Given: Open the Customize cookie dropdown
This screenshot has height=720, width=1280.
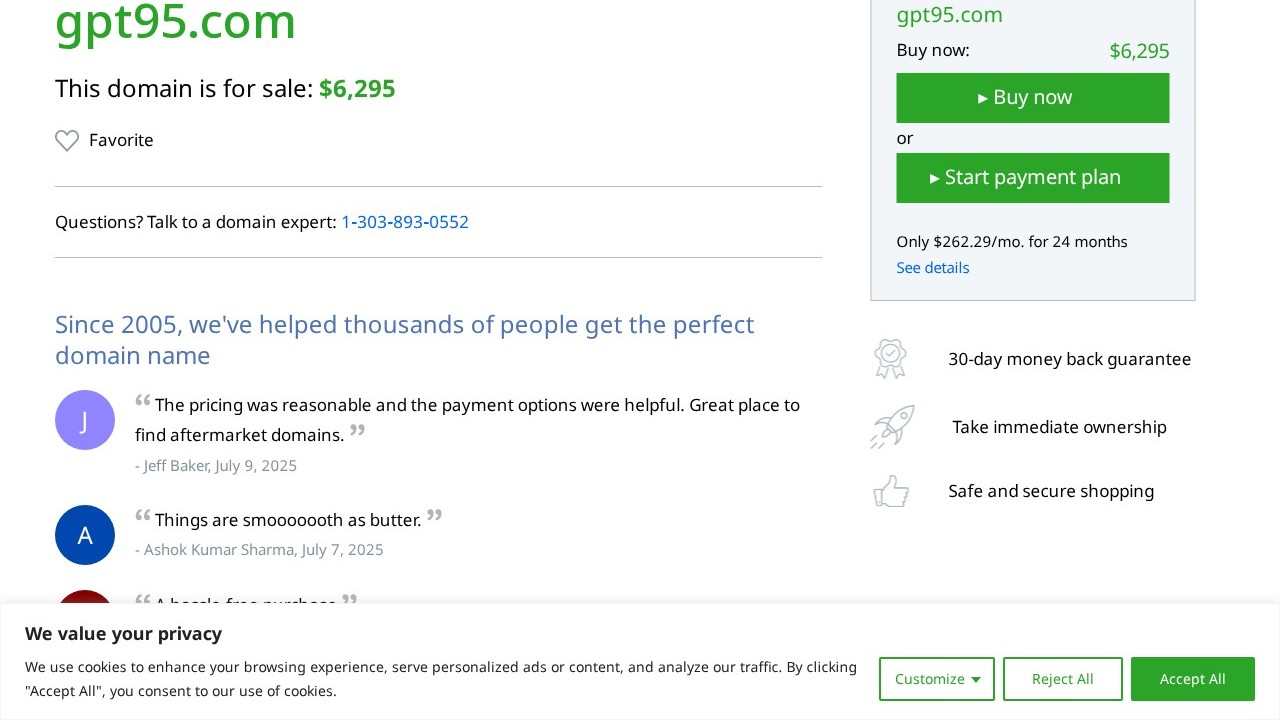Looking at the screenshot, I should pos(936,679).
